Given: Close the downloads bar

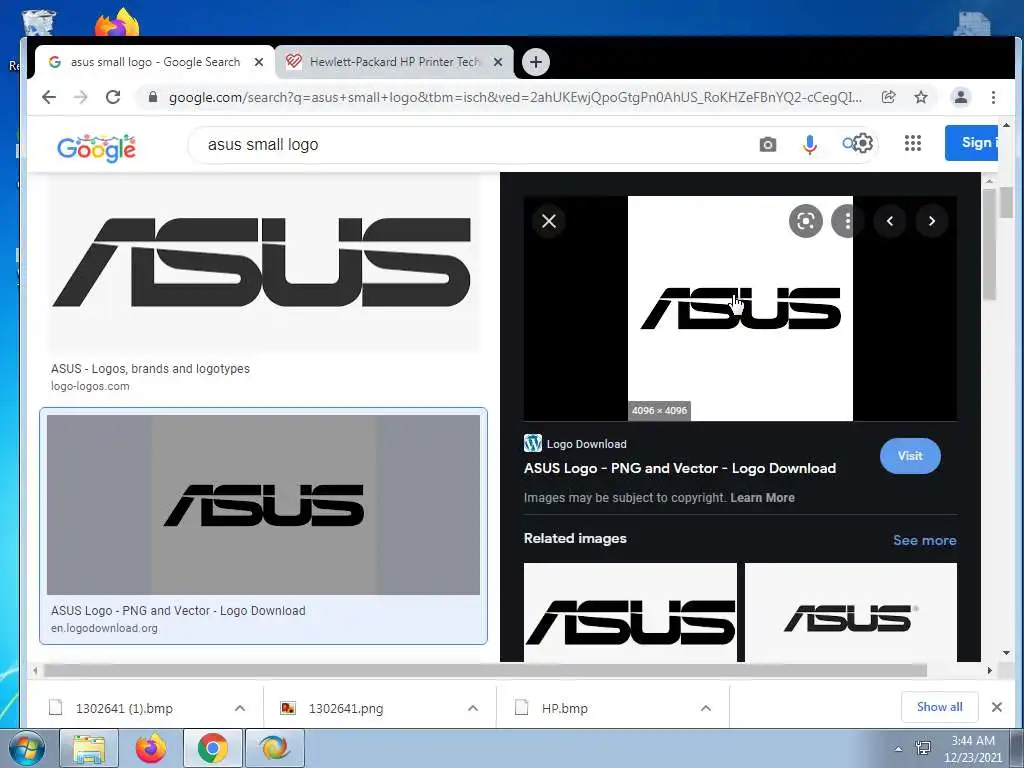Looking at the screenshot, I should (997, 707).
